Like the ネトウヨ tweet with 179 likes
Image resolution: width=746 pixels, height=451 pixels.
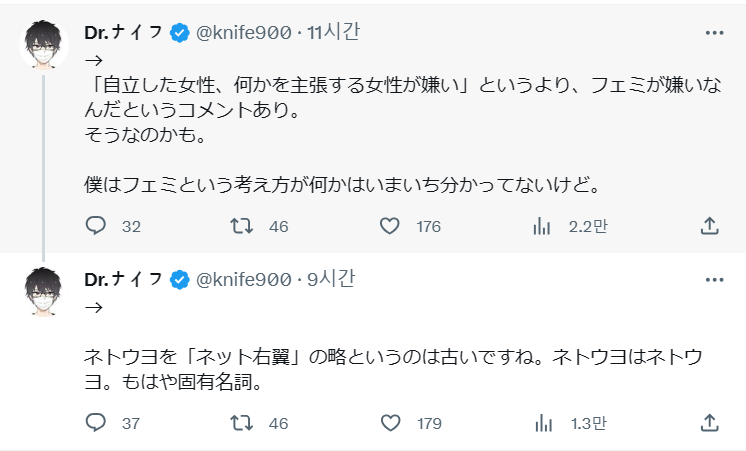[x=390, y=423]
